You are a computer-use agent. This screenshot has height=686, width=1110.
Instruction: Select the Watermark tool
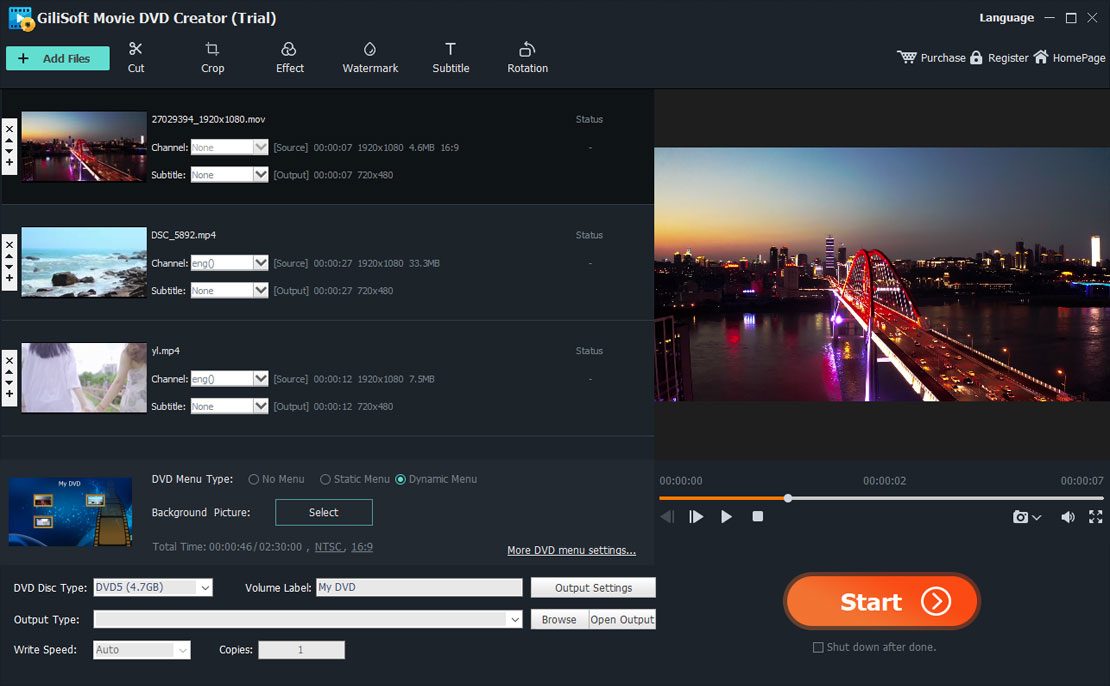[370, 57]
